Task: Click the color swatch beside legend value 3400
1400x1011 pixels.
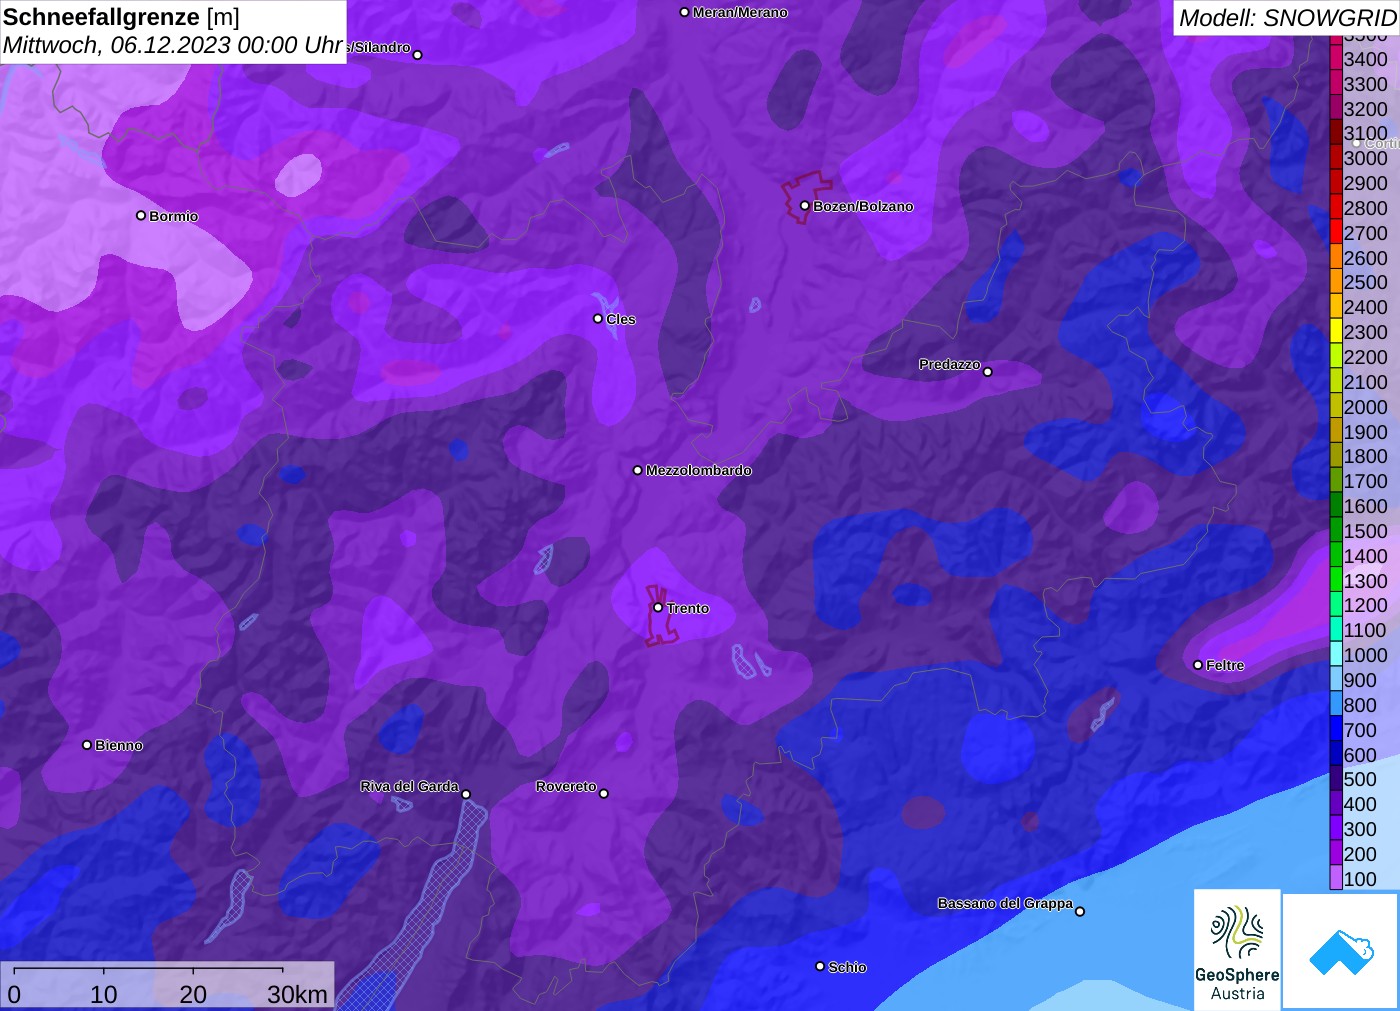Action: click(x=1335, y=59)
